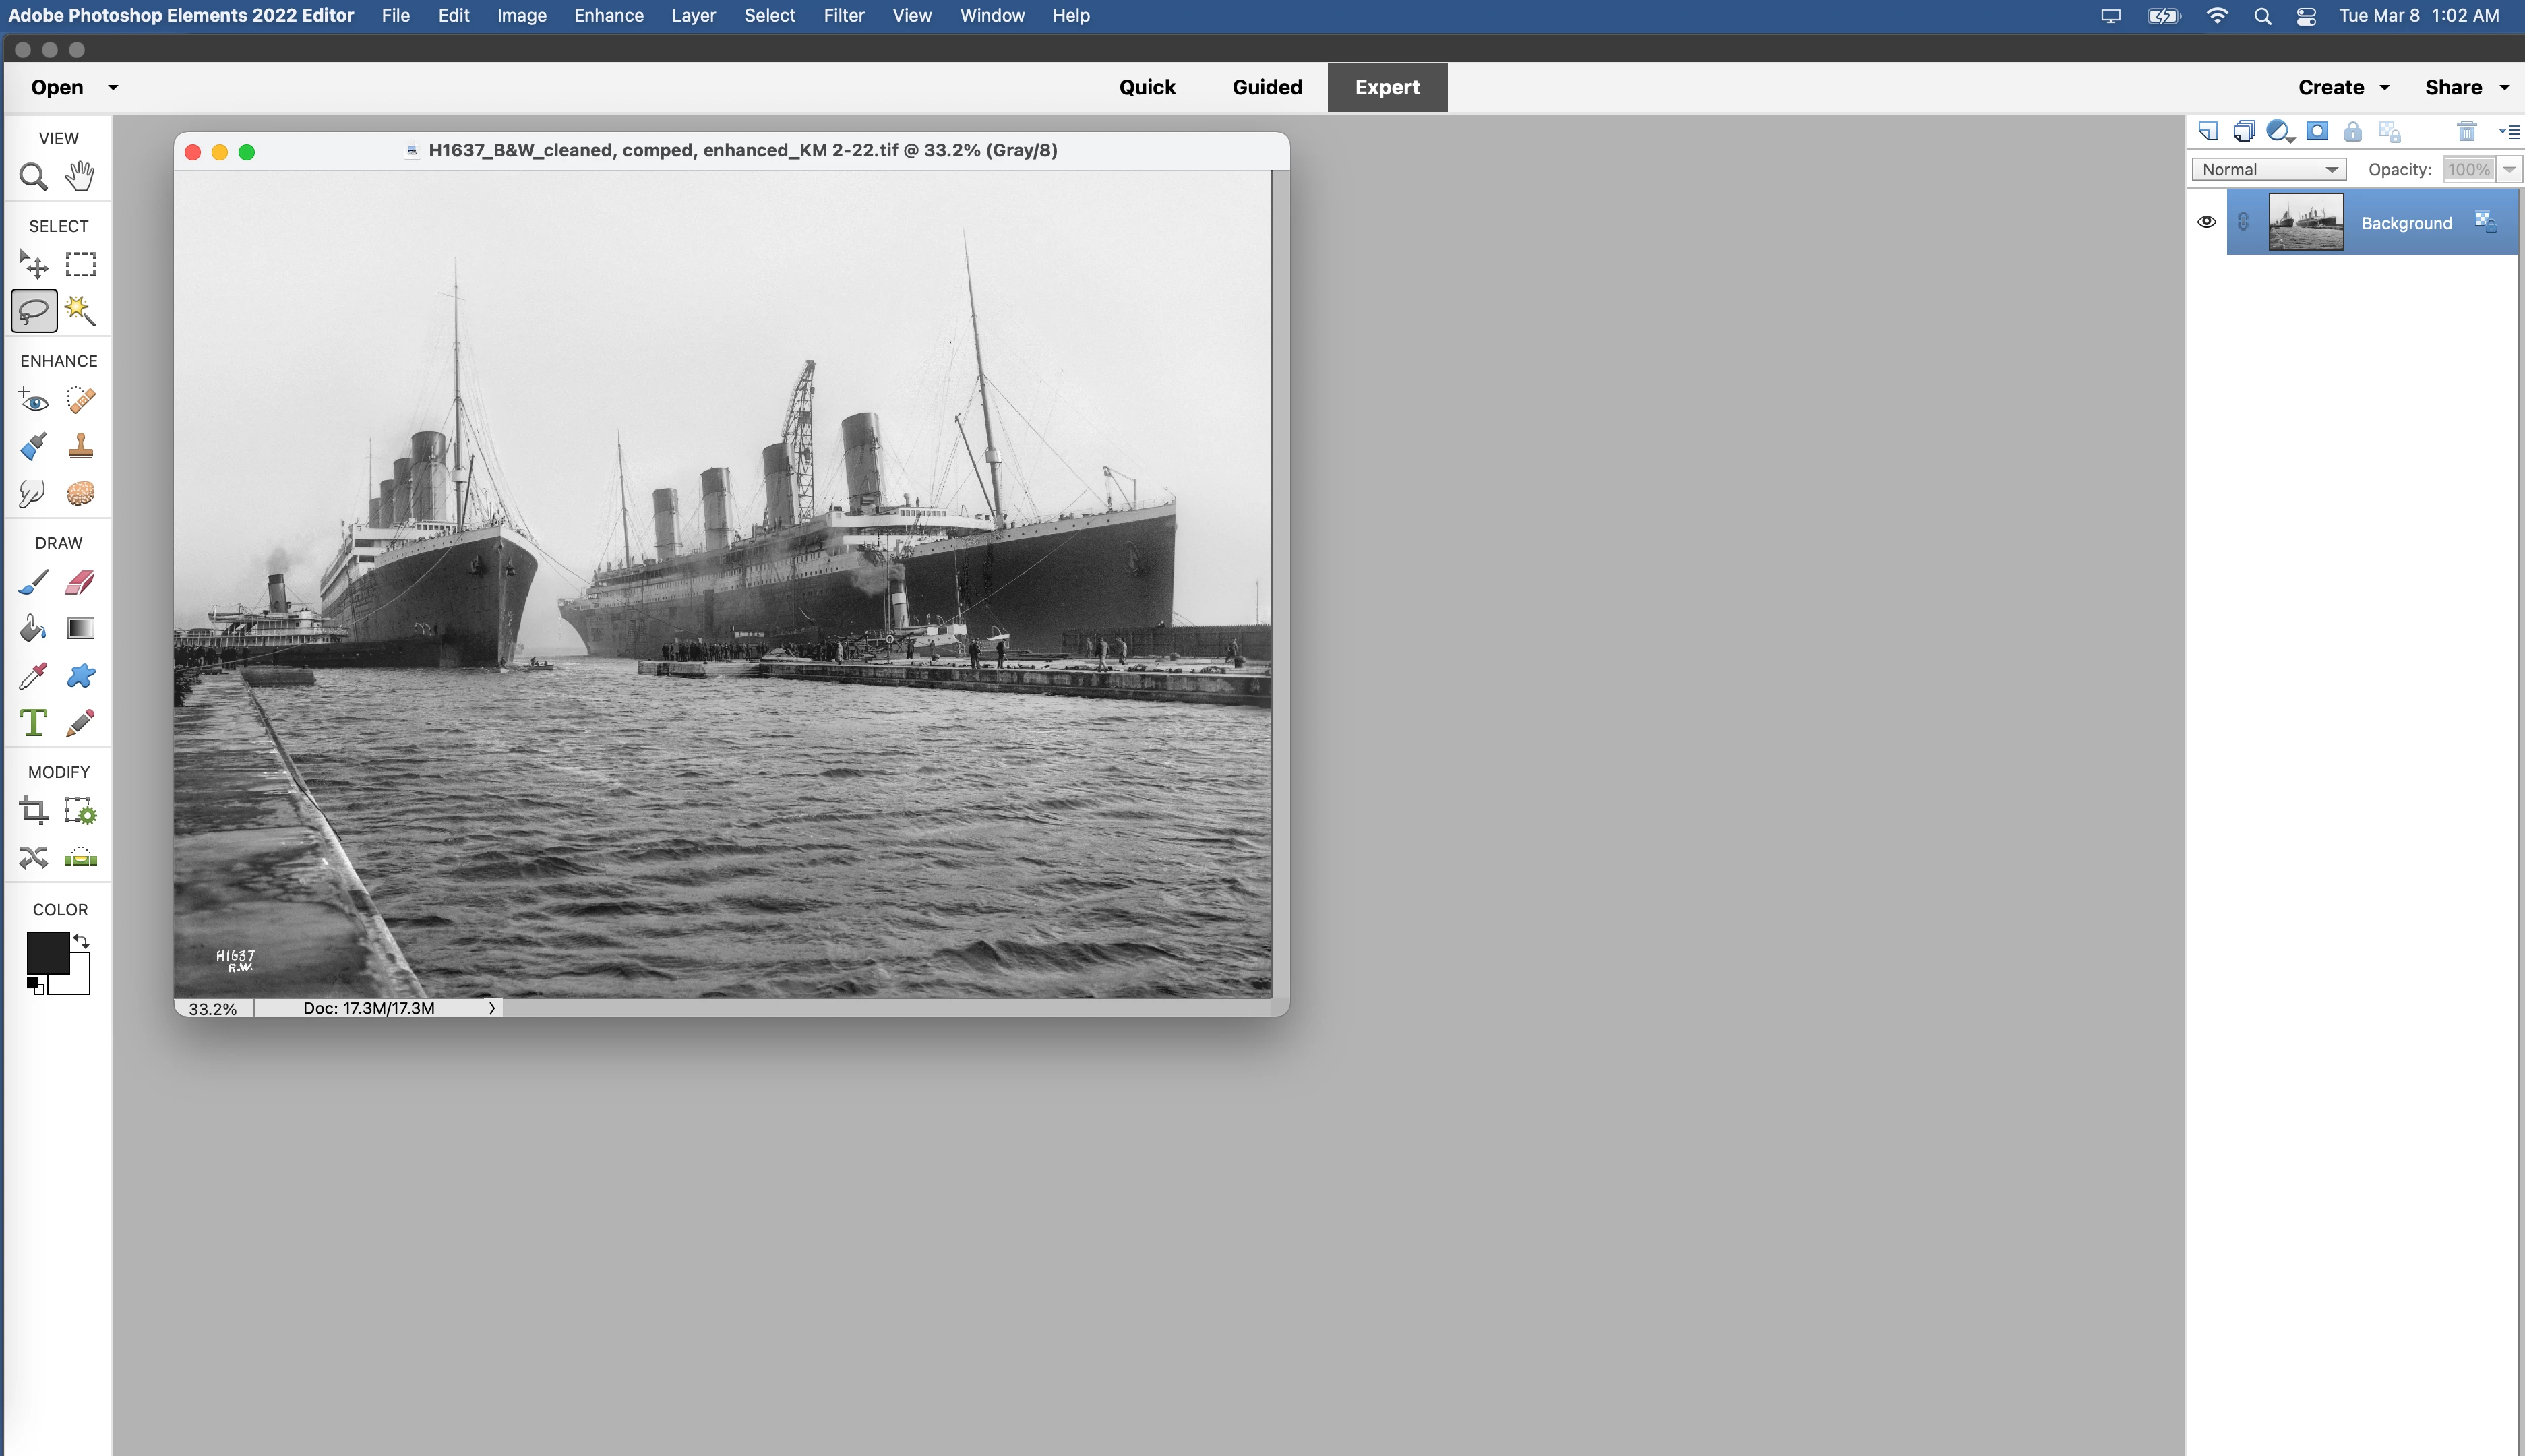Viewport: 2525px width, 1456px height.
Task: Pick the Spot Healing Brush tool
Action: click(x=80, y=400)
